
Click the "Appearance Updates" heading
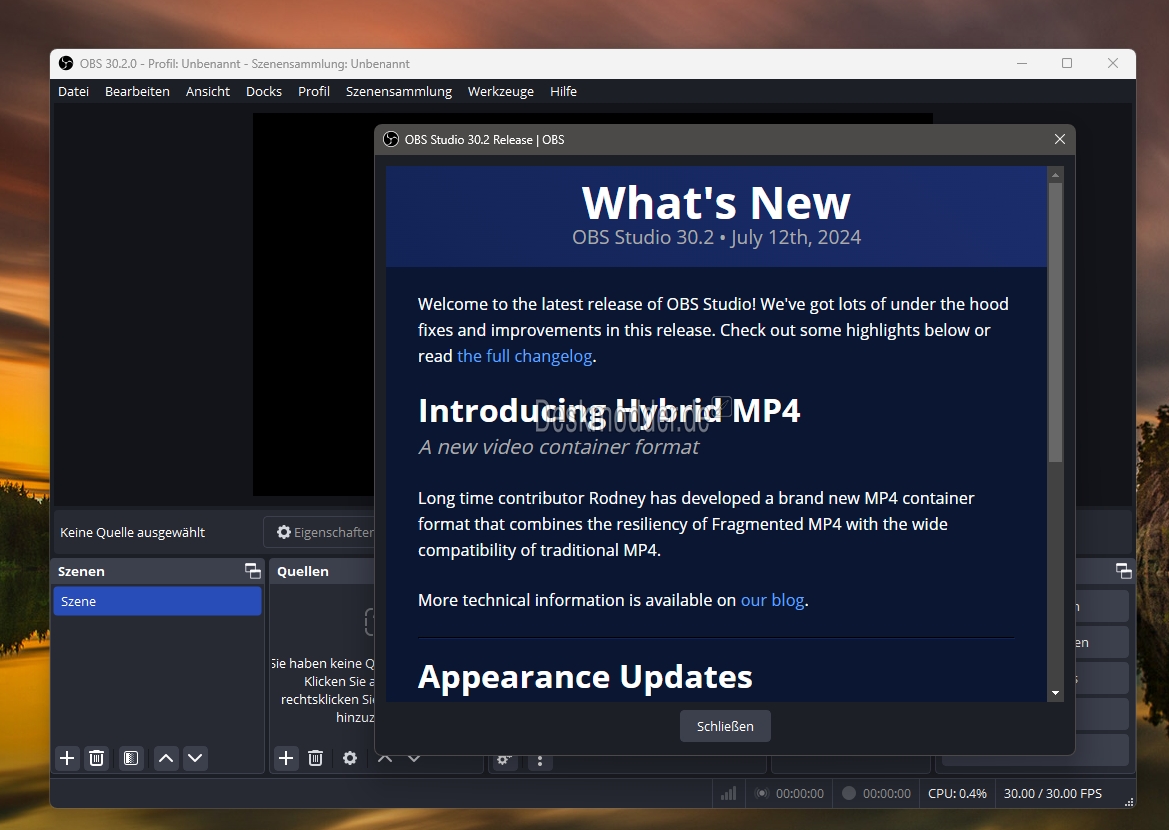(585, 677)
